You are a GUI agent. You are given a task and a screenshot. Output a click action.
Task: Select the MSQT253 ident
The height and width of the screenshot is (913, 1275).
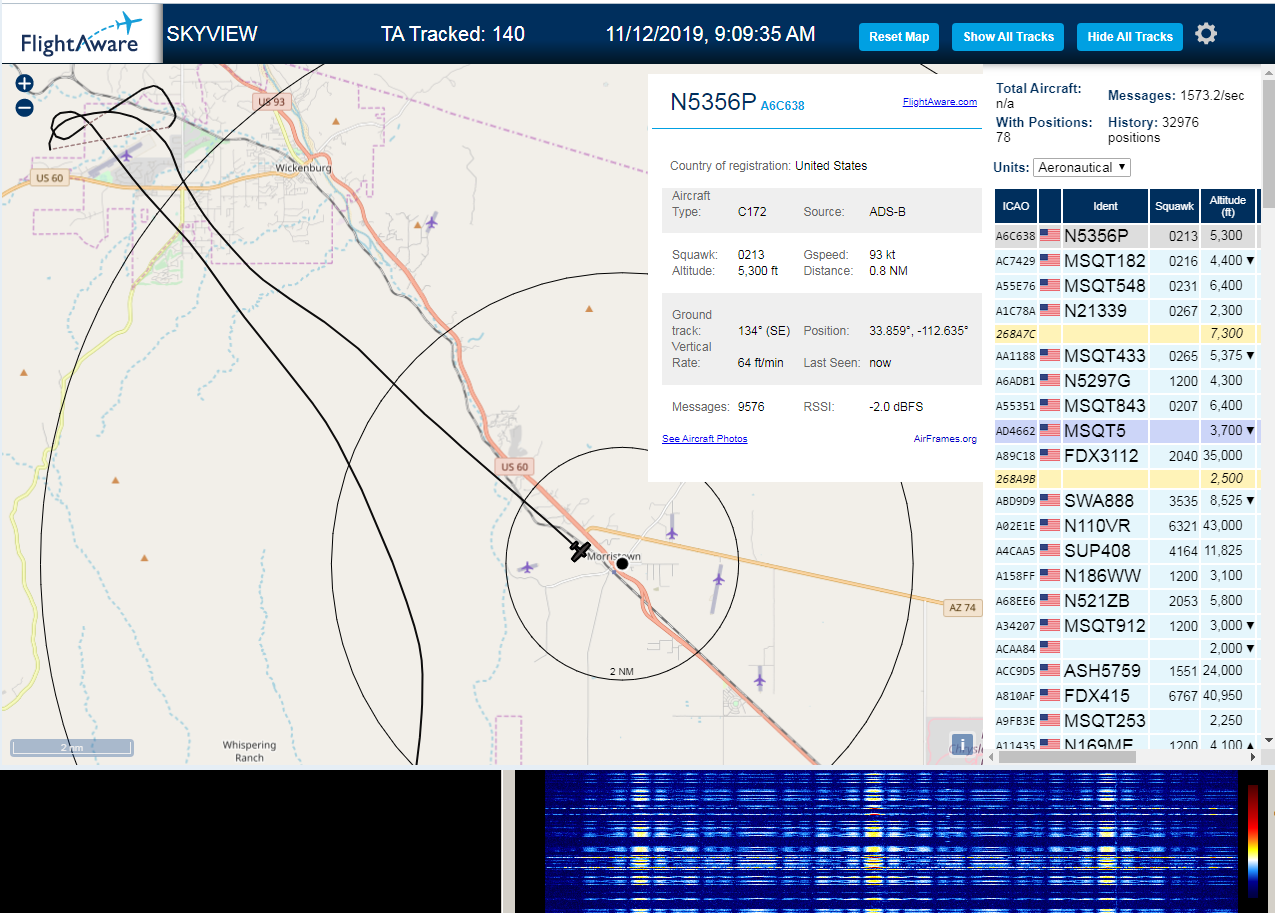point(1104,720)
